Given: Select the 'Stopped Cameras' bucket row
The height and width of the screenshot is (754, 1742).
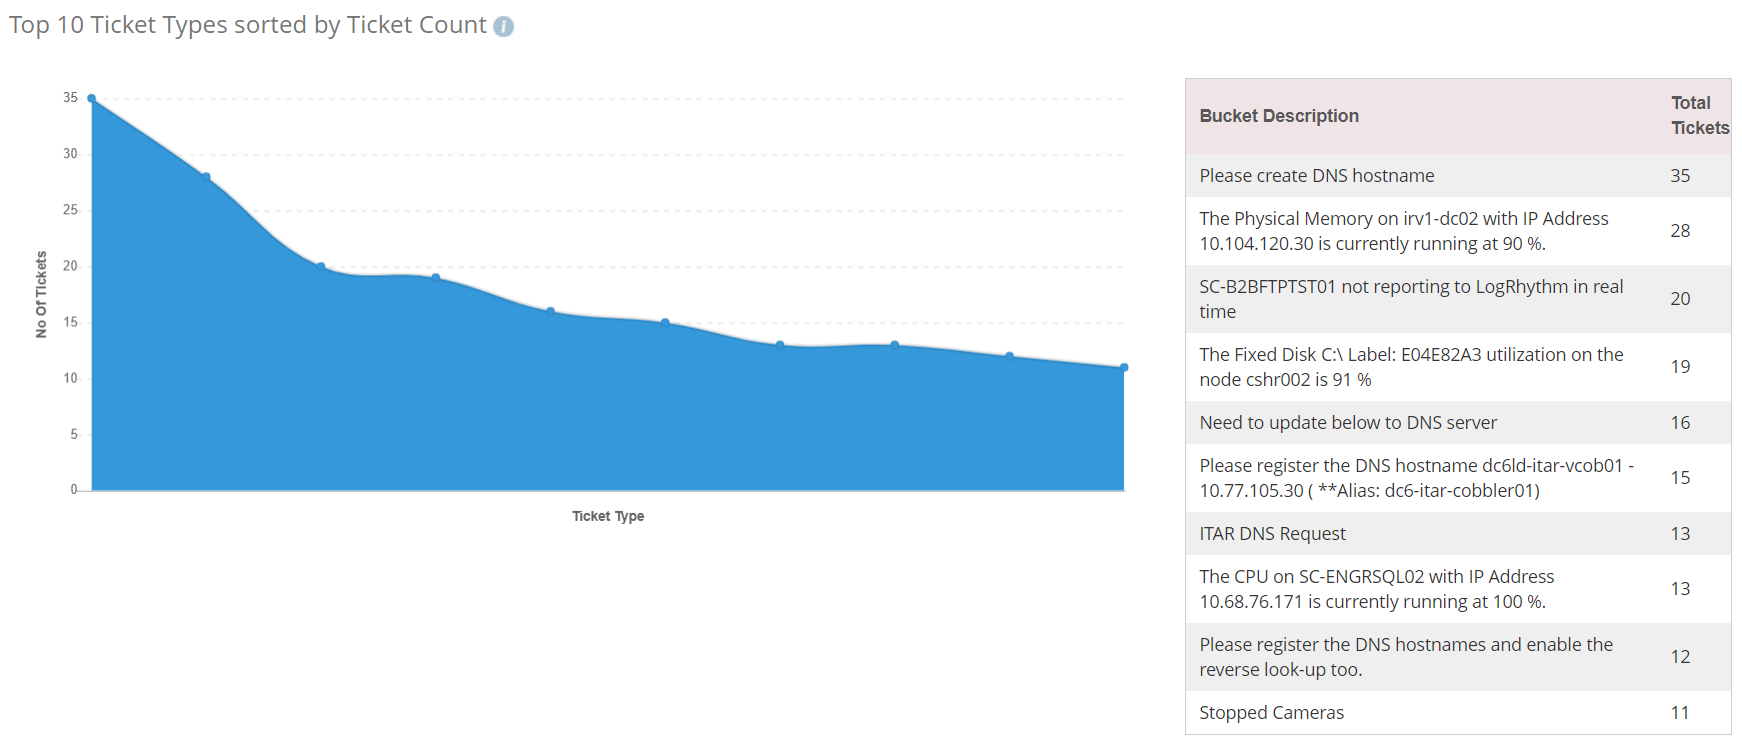Looking at the screenshot, I should [1271, 713].
